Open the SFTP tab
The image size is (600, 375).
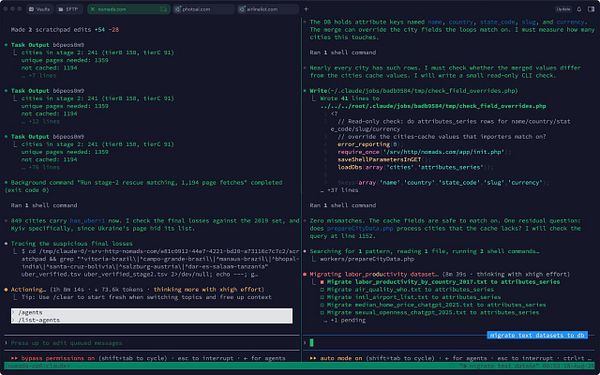68,9
